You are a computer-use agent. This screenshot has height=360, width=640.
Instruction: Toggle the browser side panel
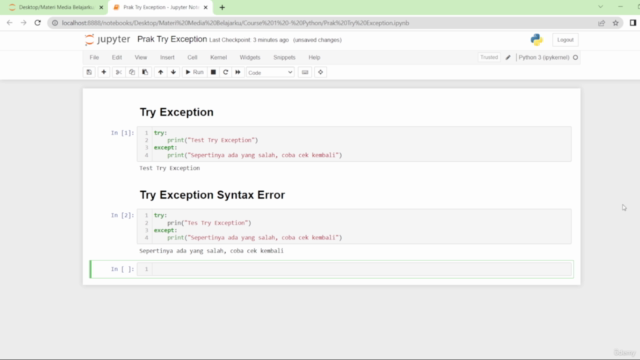pyautogui.click(x=633, y=23)
